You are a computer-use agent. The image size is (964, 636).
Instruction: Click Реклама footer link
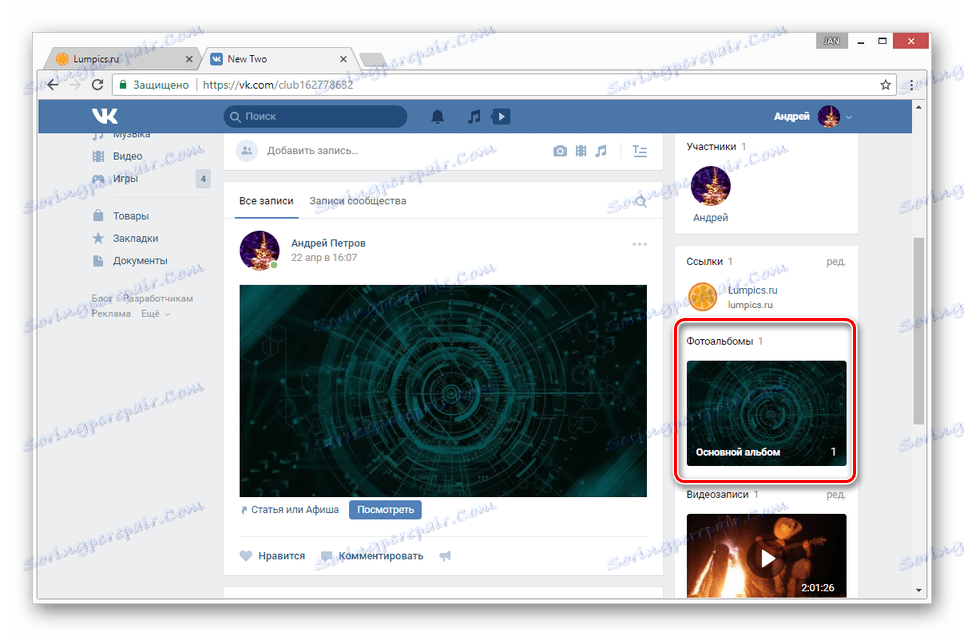111,314
